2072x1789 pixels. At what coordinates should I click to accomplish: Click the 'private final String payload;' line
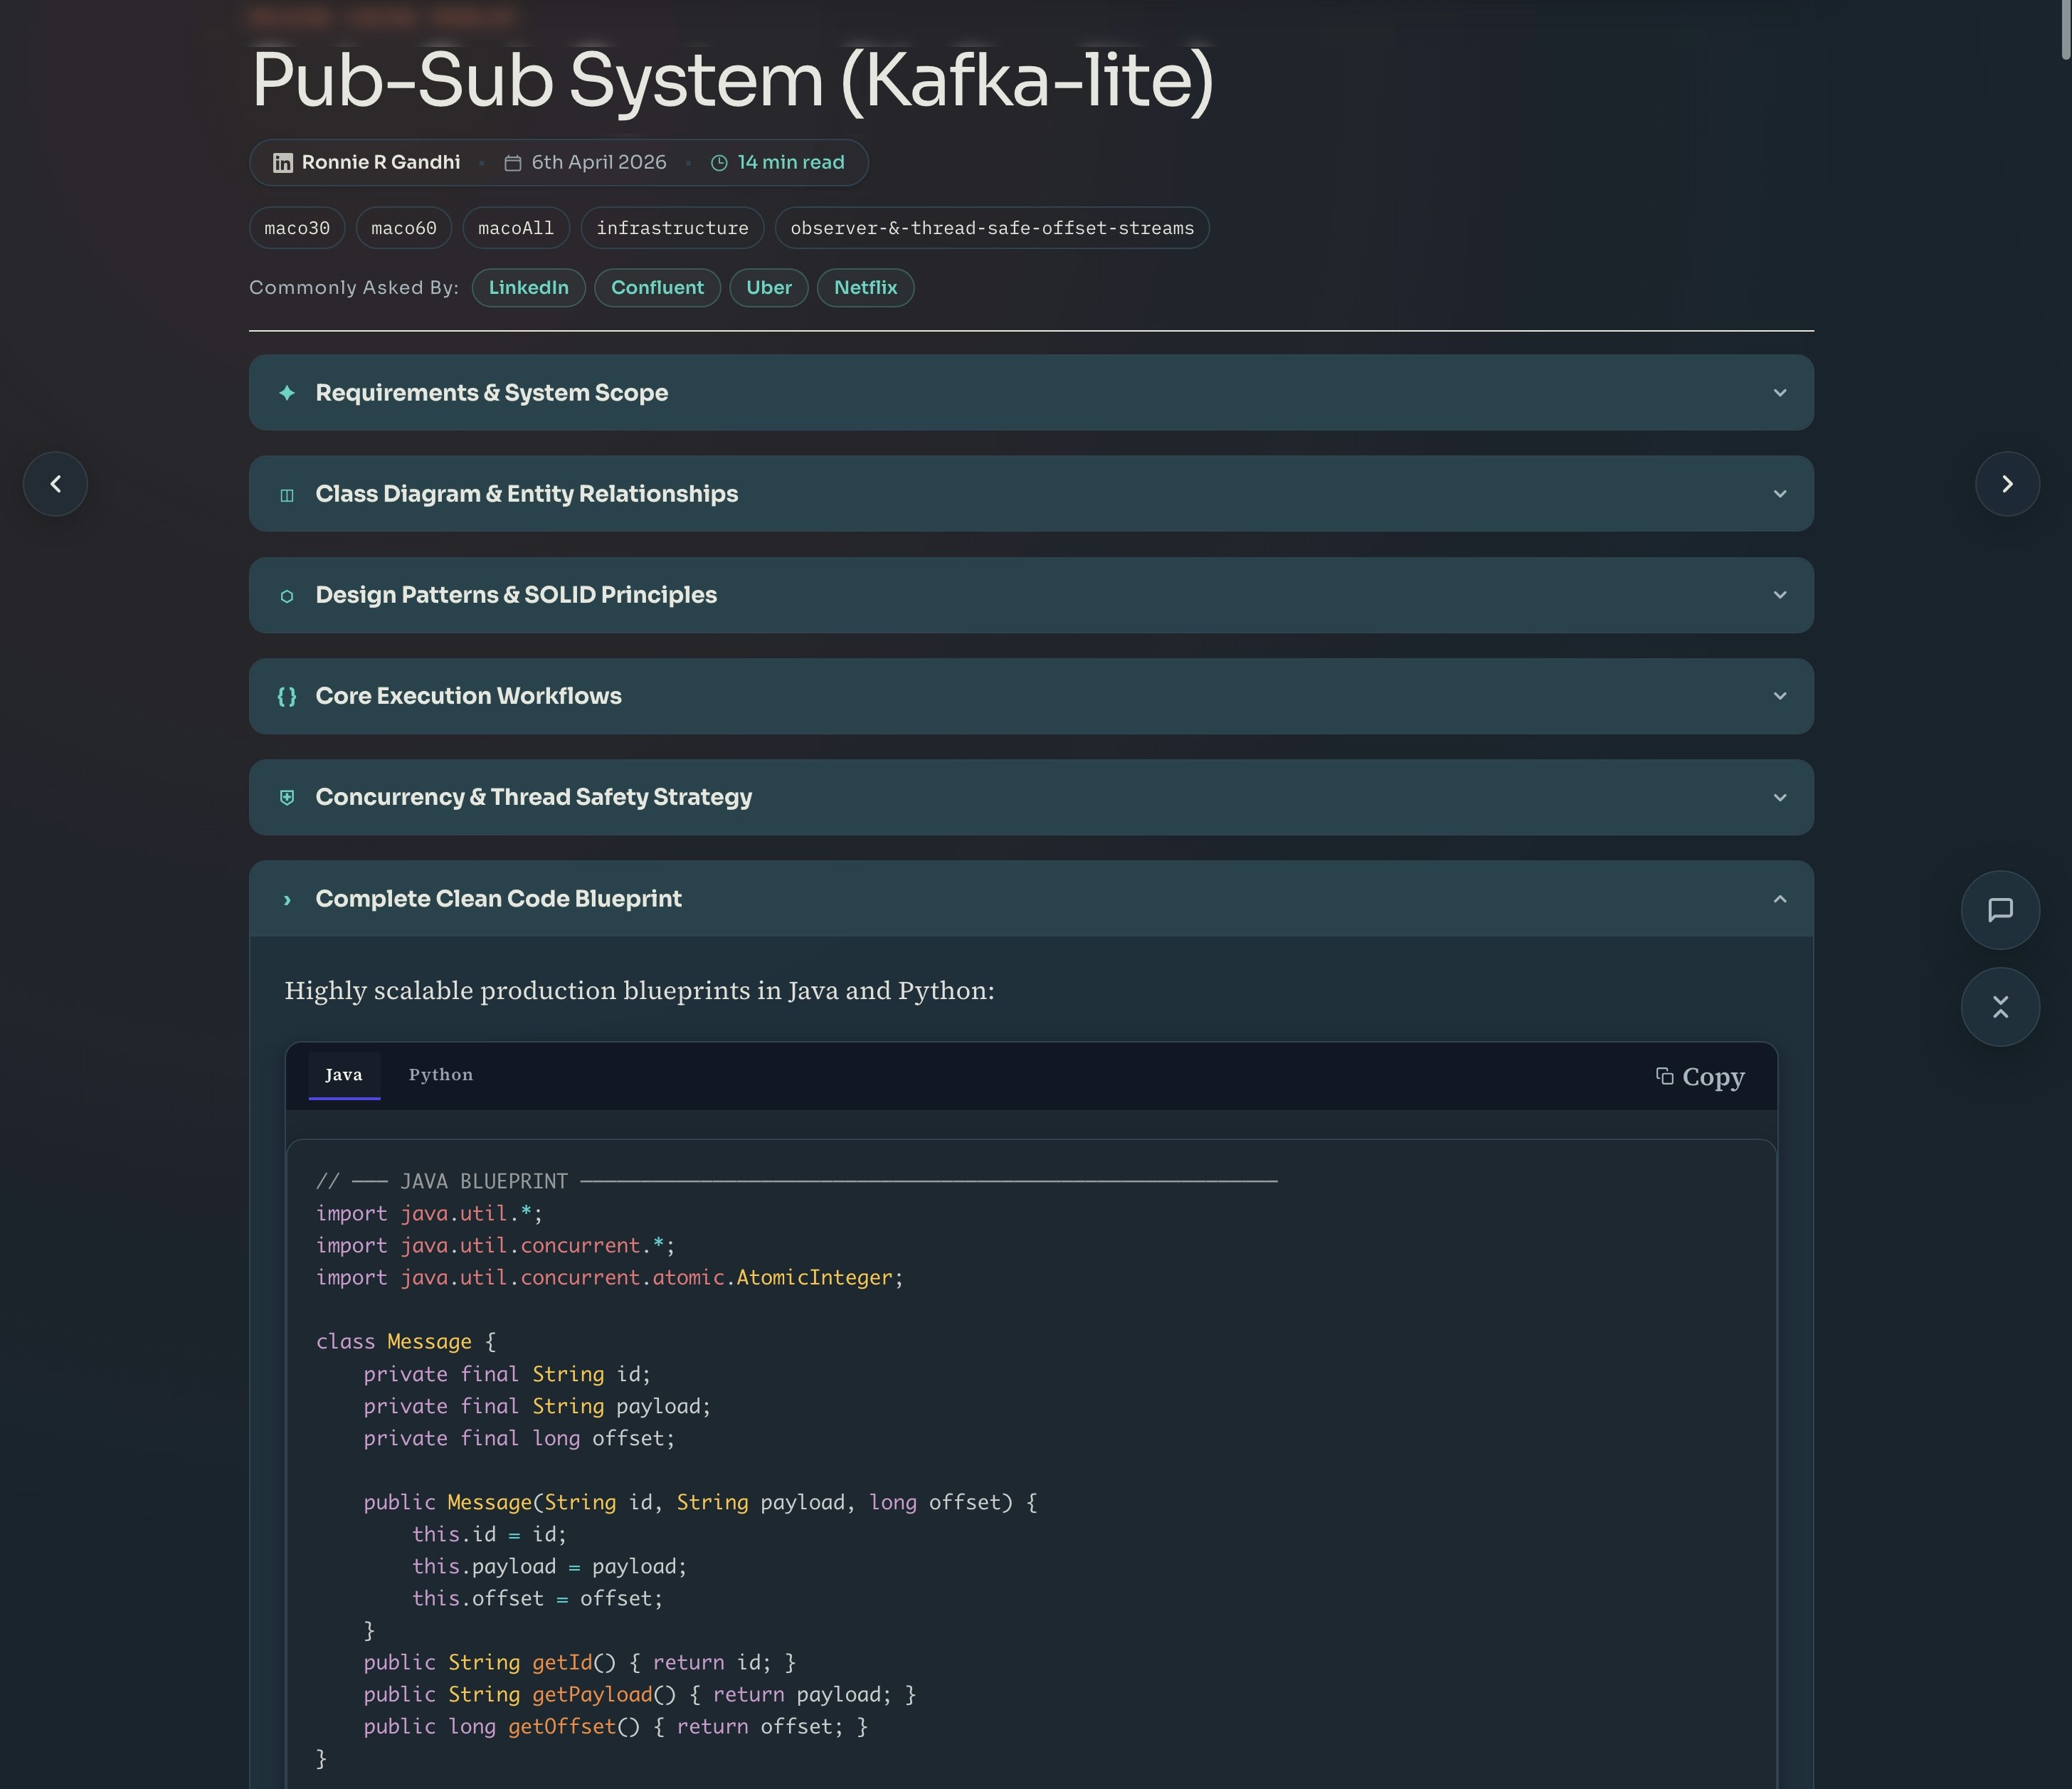537,1407
